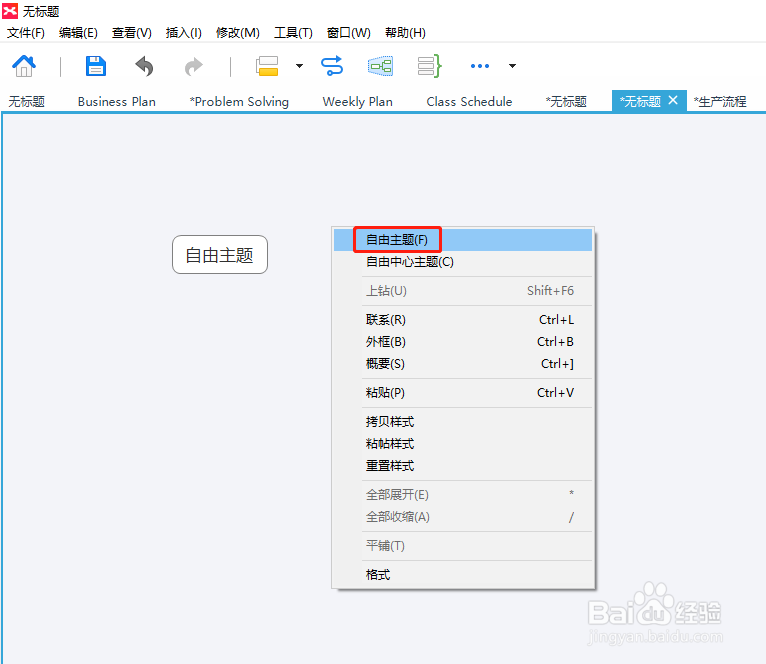Switch to the inactive *无标题 tab
Image resolution: width=766 pixels, height=664 pixels.
click(x=566, y=102)
